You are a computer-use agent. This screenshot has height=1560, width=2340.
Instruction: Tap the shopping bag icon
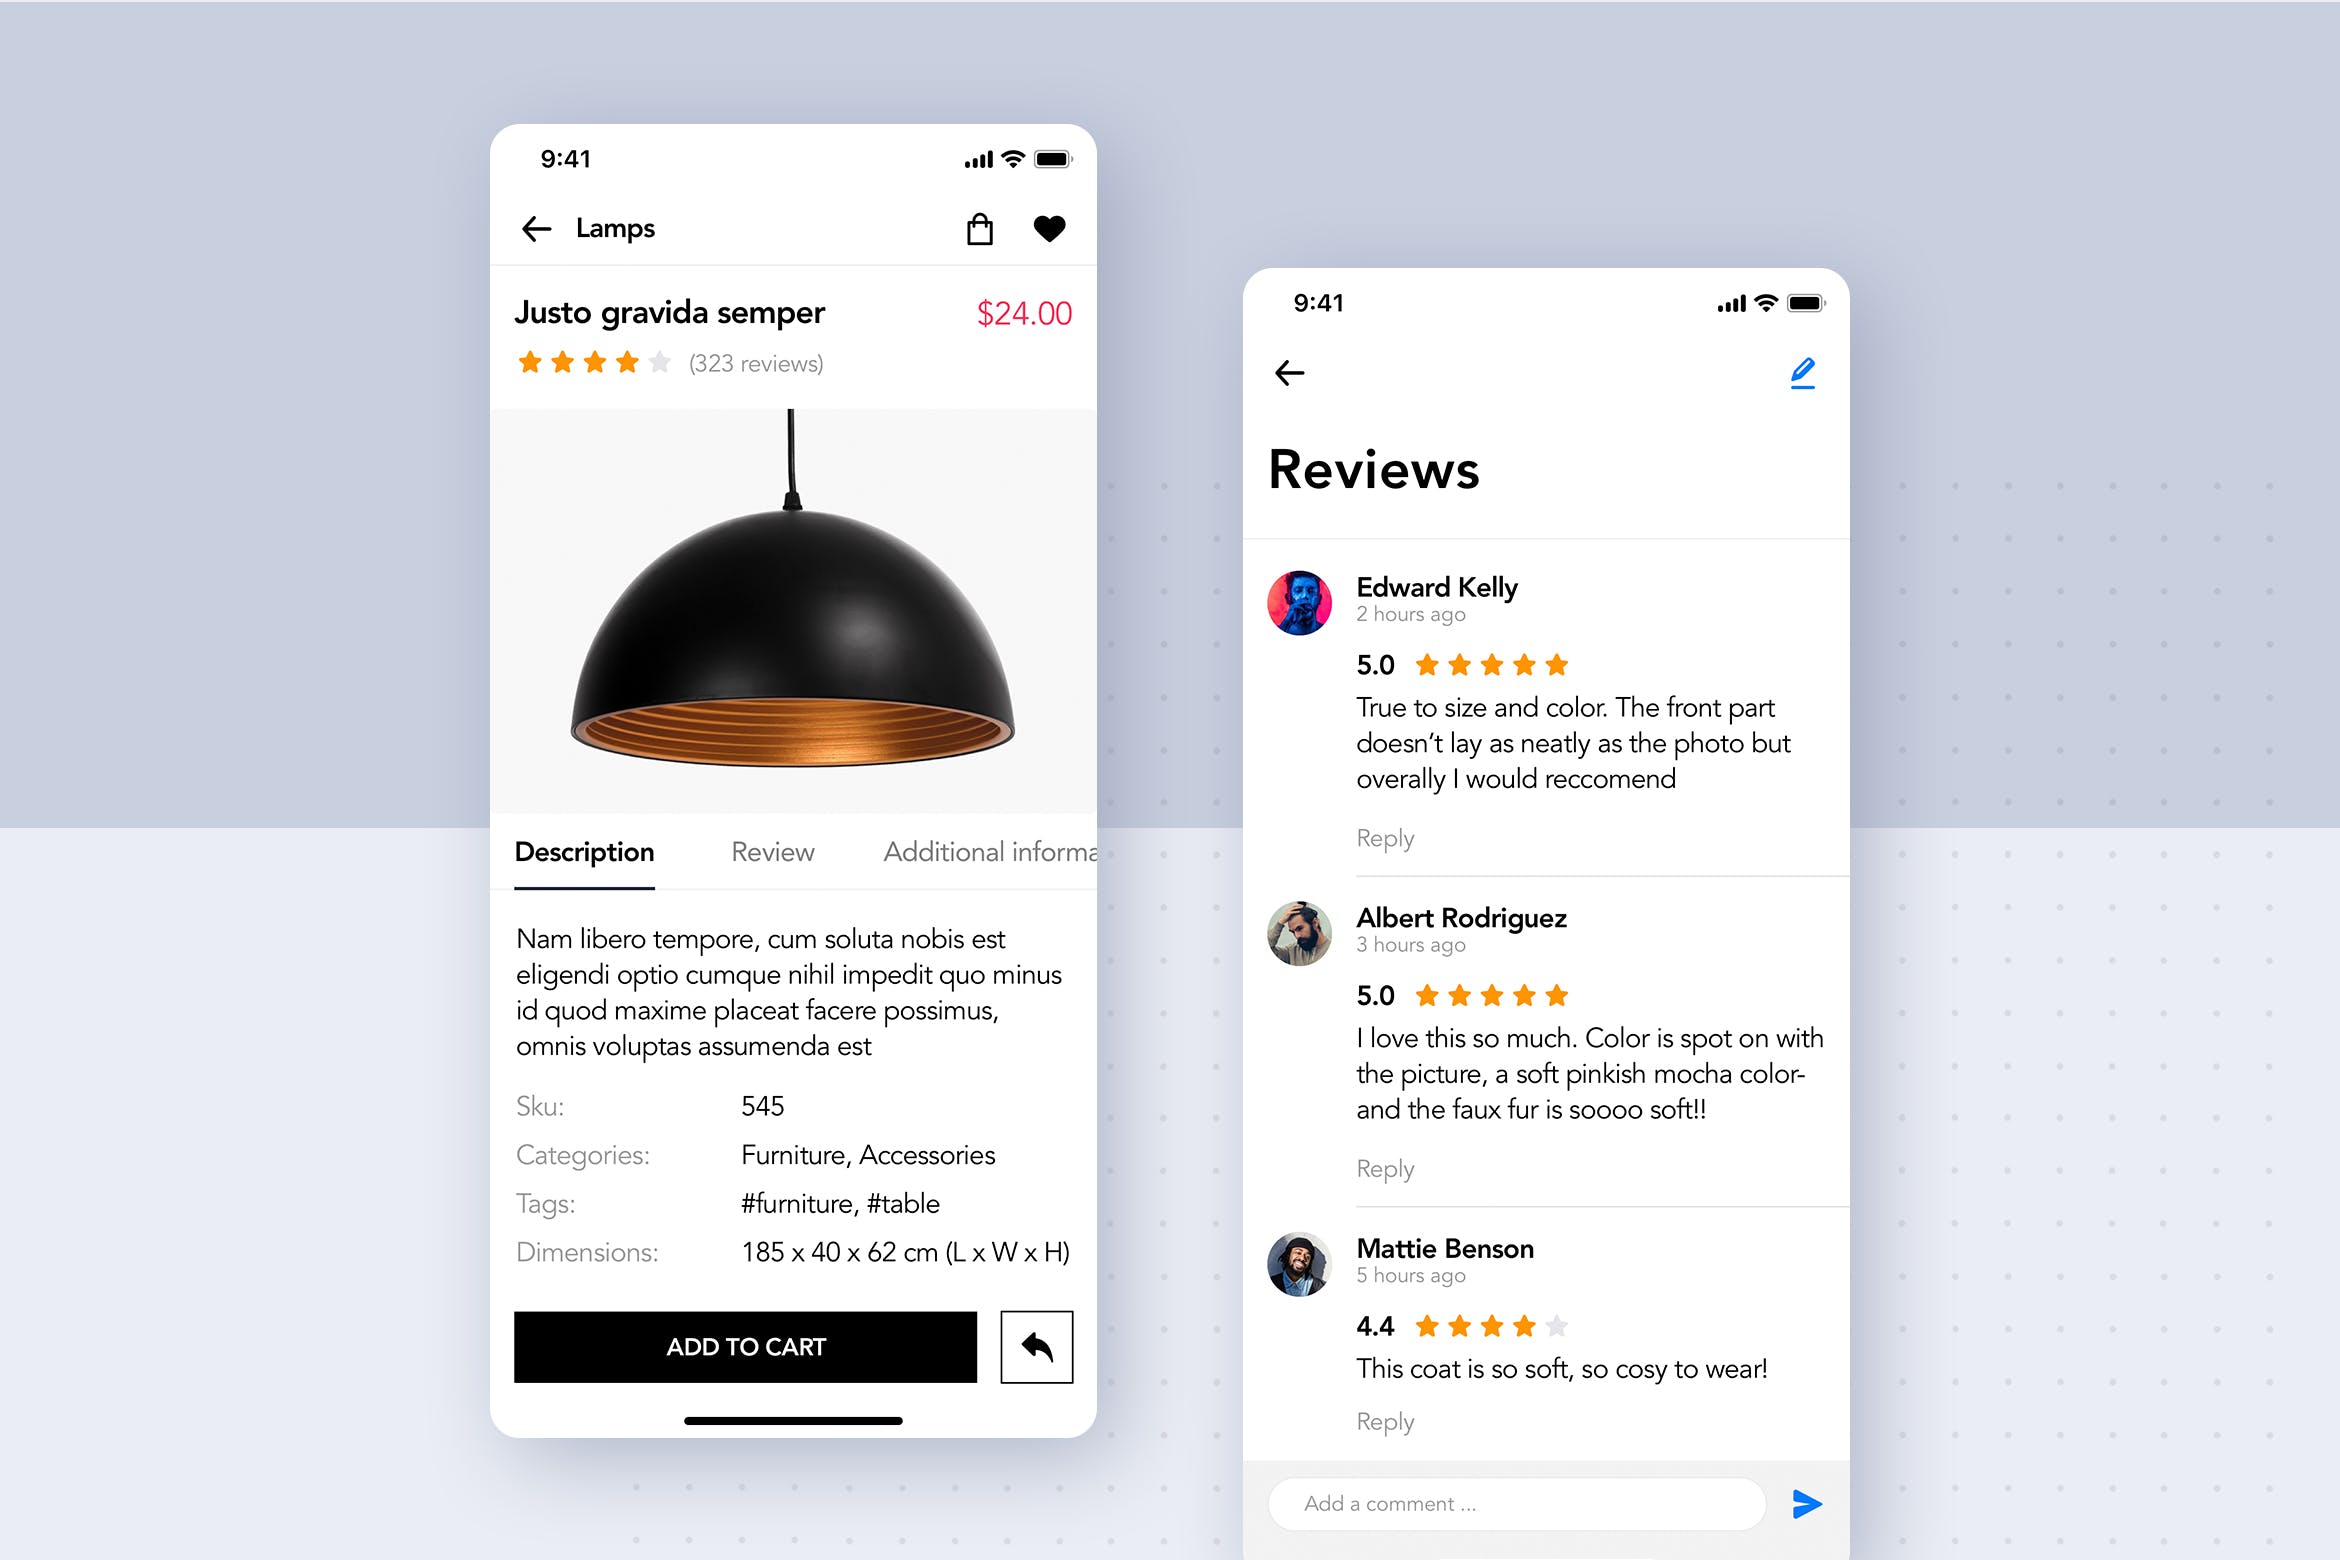[x=982, y=228]
